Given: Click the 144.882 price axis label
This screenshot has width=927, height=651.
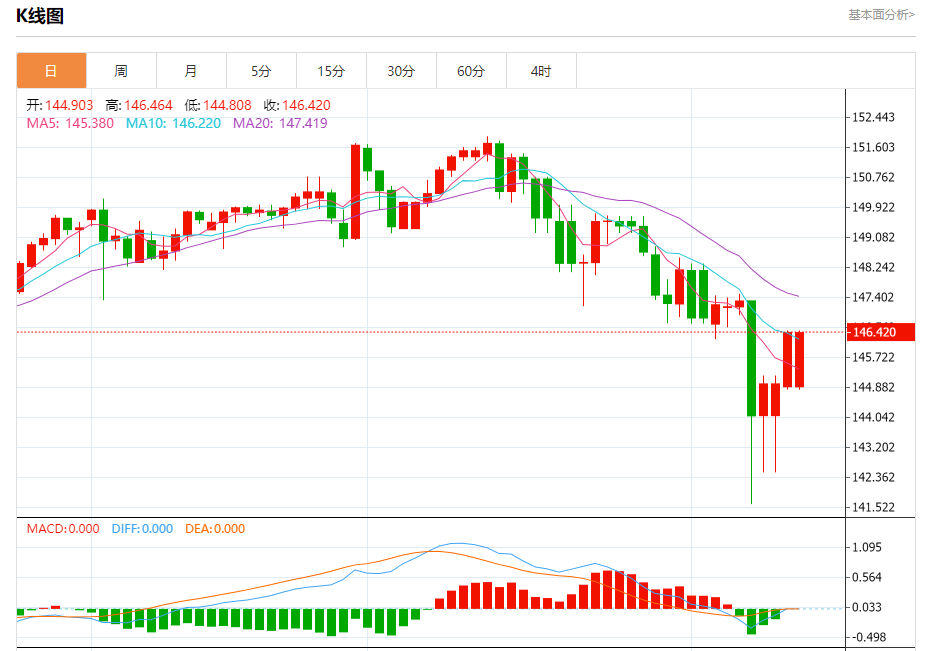Looking at the screenshot, I should point(873,387).
